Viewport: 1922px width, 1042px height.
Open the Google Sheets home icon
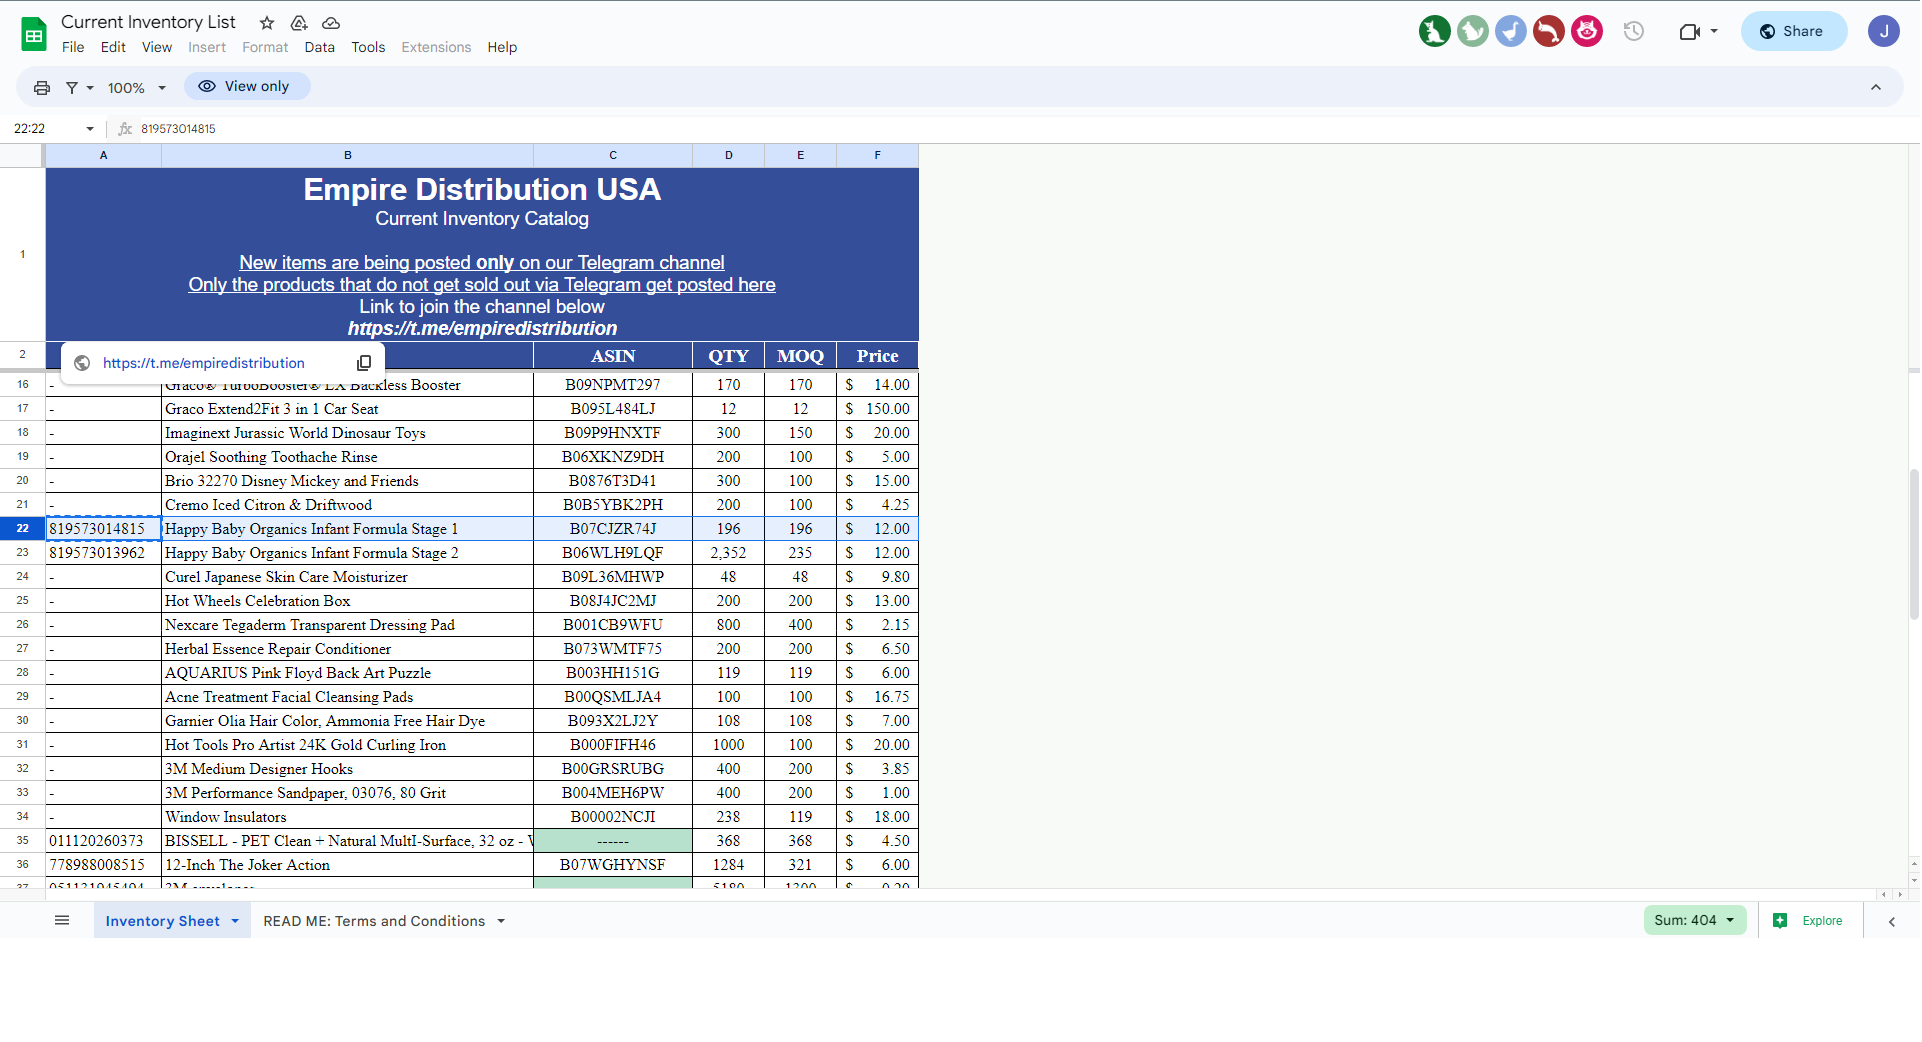coord(34,34)
